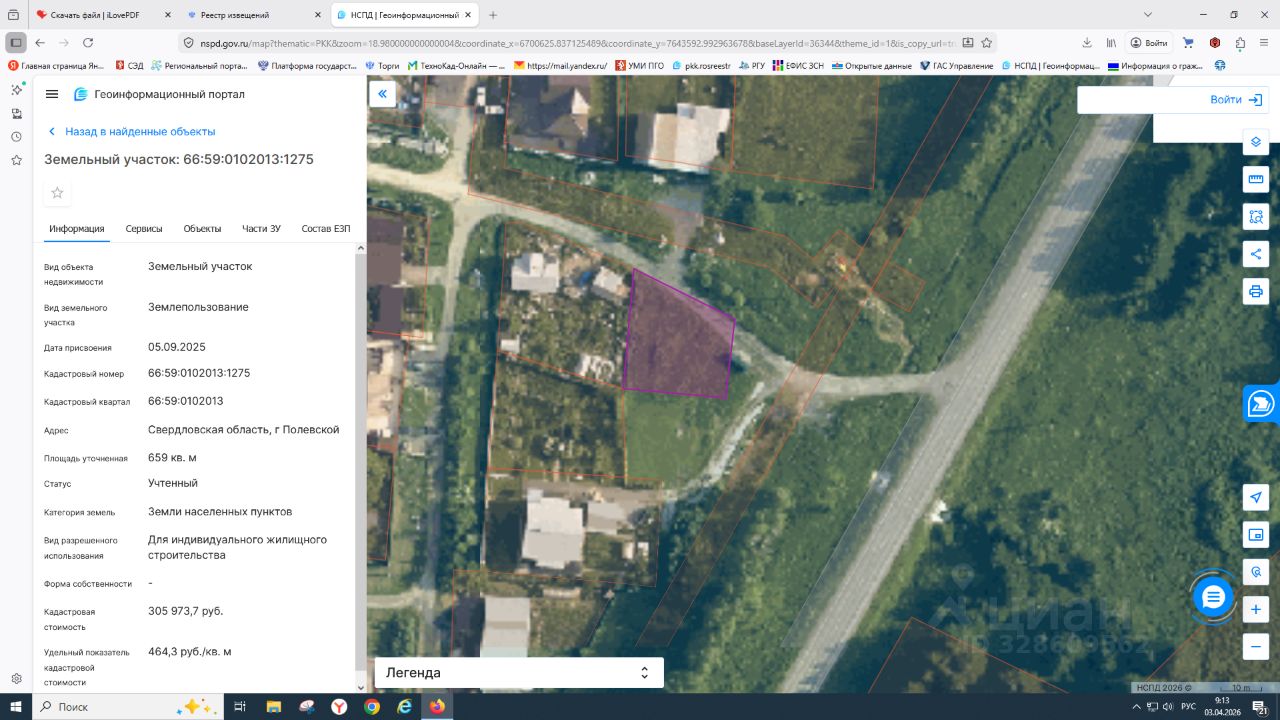The image size is (1280, 720).
Task: Open File Explorer from the taskbar
Action: click(273, 706)
